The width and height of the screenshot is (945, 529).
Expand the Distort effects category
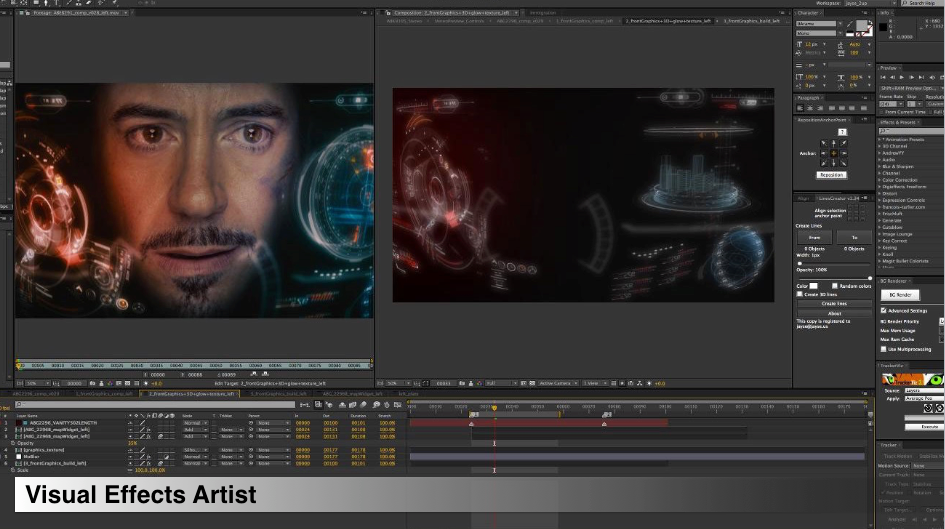coord(880,193)
